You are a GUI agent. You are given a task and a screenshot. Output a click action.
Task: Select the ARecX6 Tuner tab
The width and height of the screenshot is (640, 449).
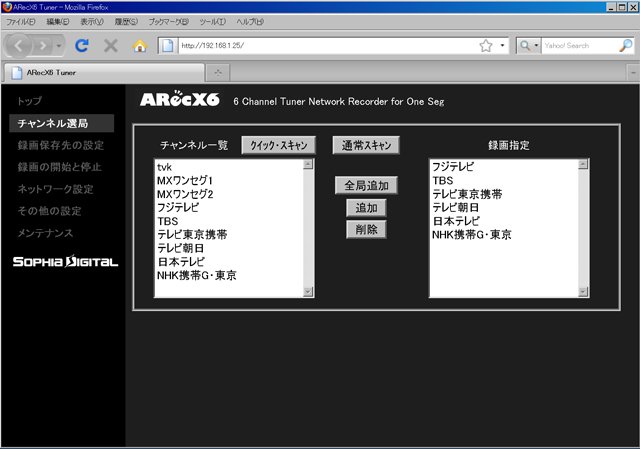coord(104,73)
